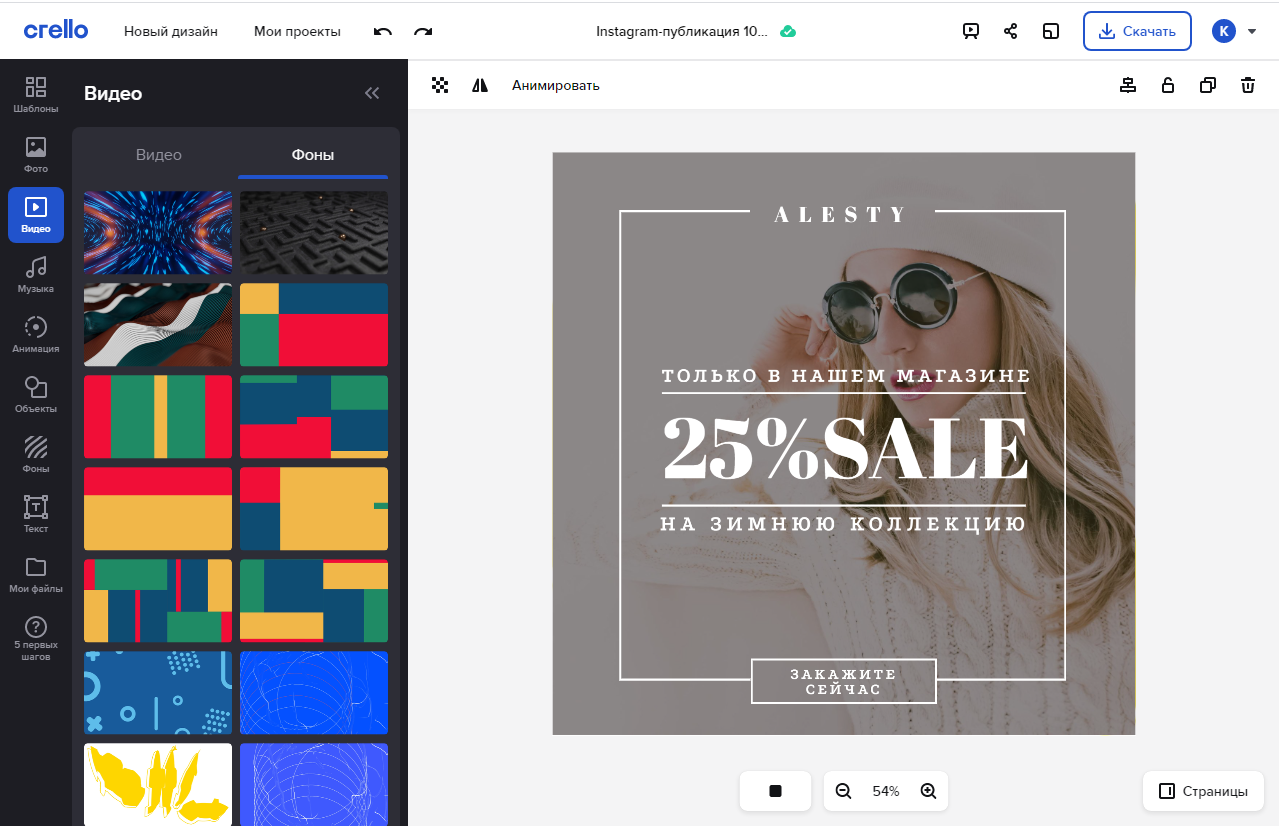Open the Анимация sidebar section
The width and height of the screenshot is (1279, 826).
36,334
